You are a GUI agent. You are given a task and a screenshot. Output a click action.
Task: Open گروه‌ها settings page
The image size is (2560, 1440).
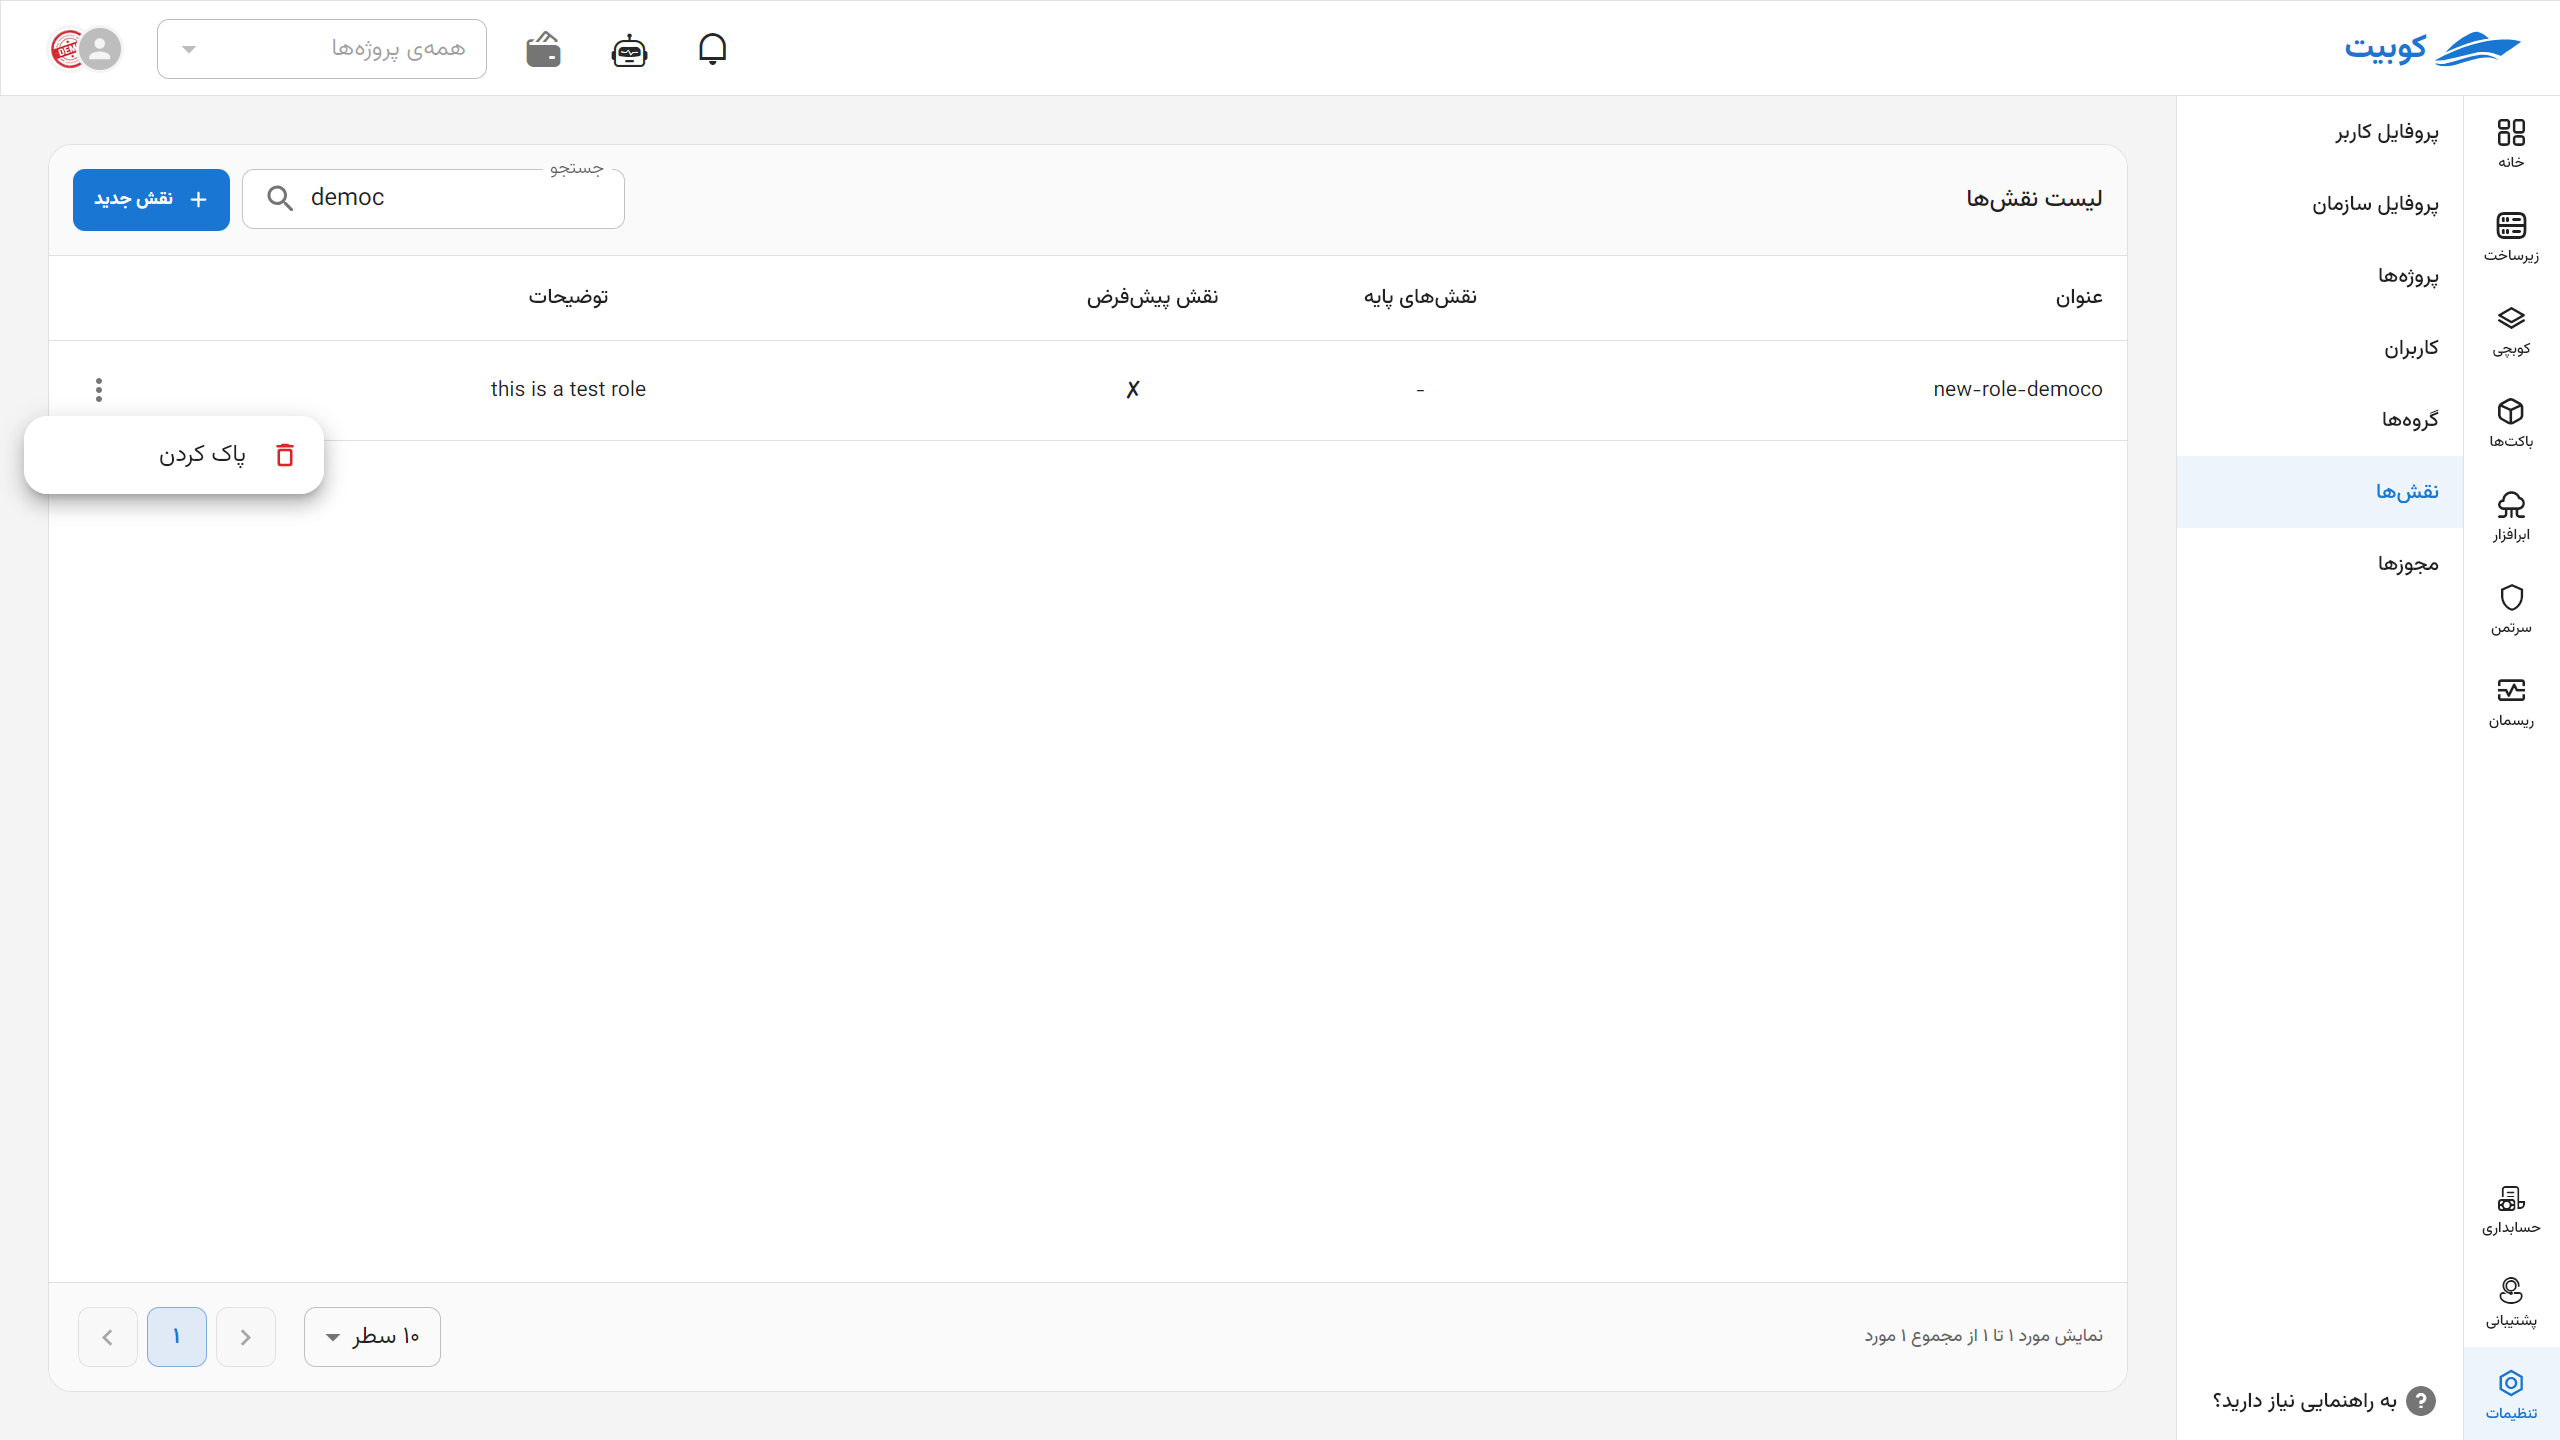[x=2320, y=420]
